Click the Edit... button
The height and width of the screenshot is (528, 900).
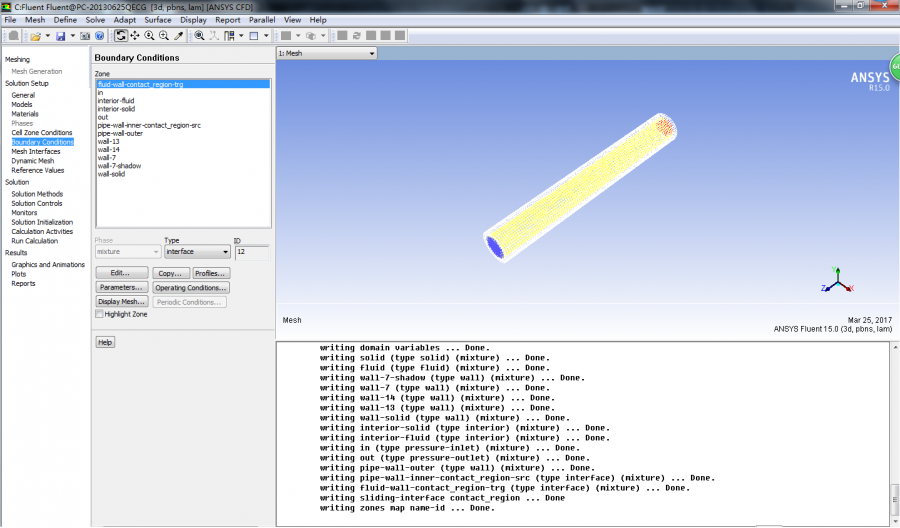coord(122,273)
